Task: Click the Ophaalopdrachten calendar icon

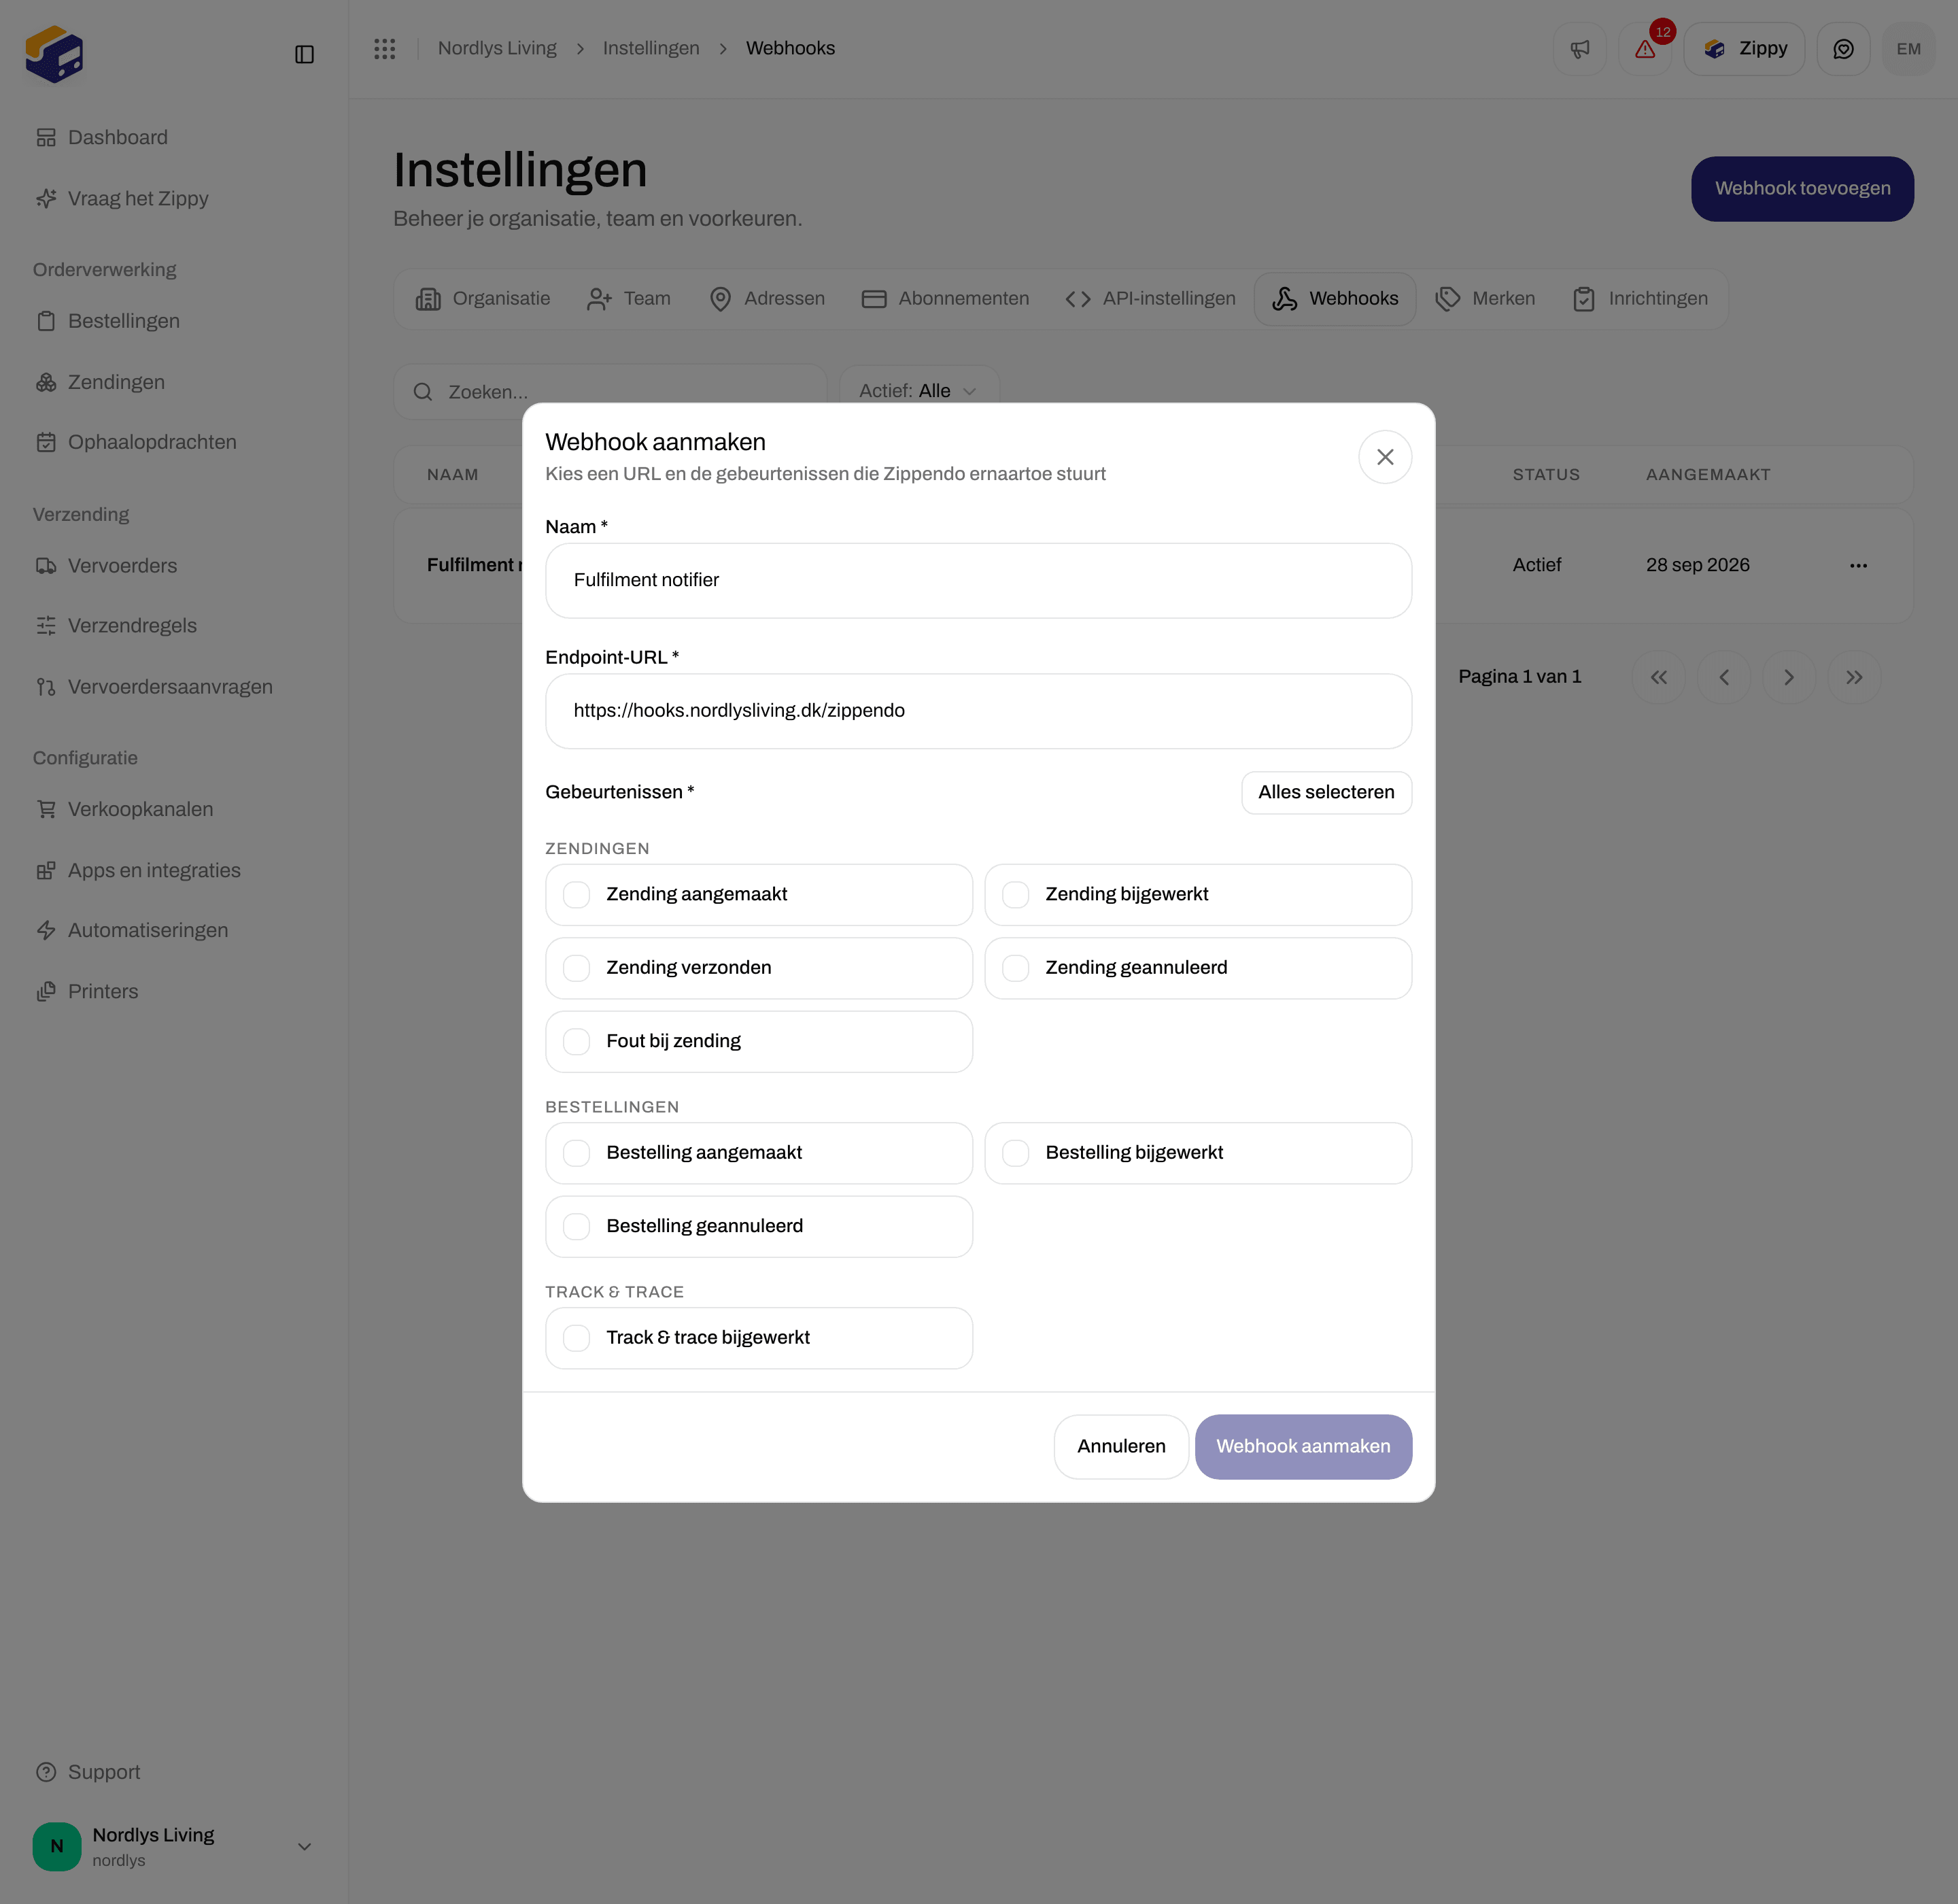Action: pos(46,443)
